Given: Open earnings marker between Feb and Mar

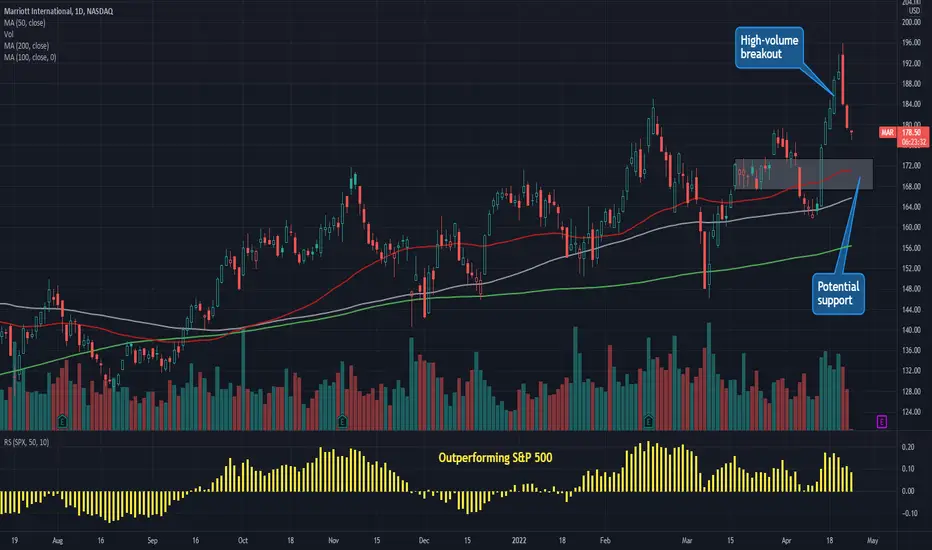Looking at the screenshot, I should pos(648,422).
